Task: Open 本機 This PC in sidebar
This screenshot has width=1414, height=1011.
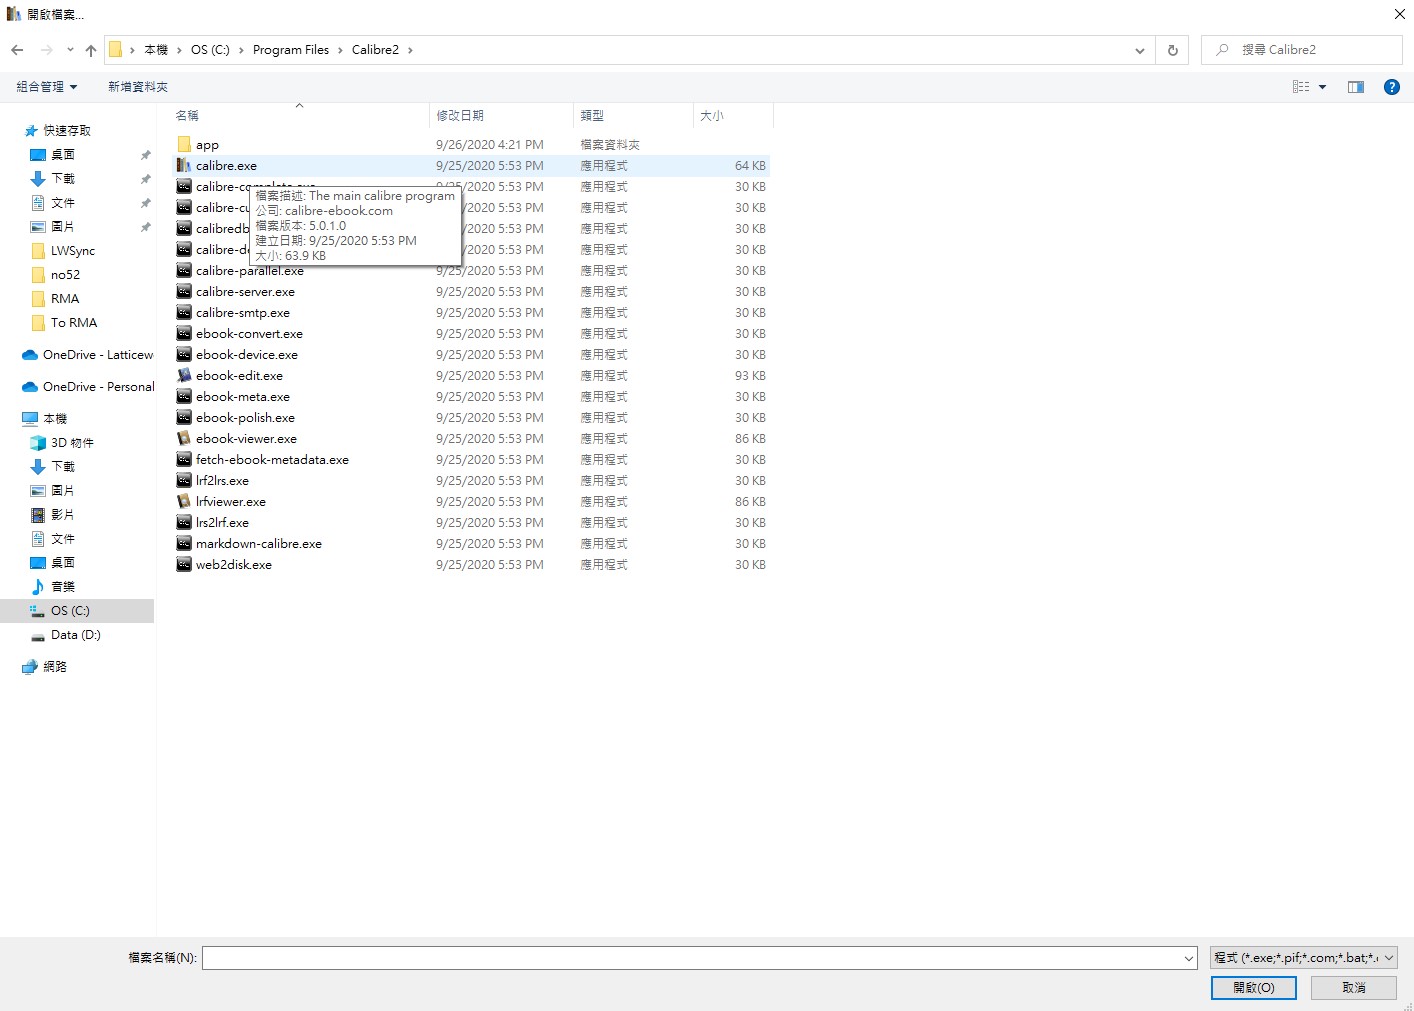Action: [55, 419]
